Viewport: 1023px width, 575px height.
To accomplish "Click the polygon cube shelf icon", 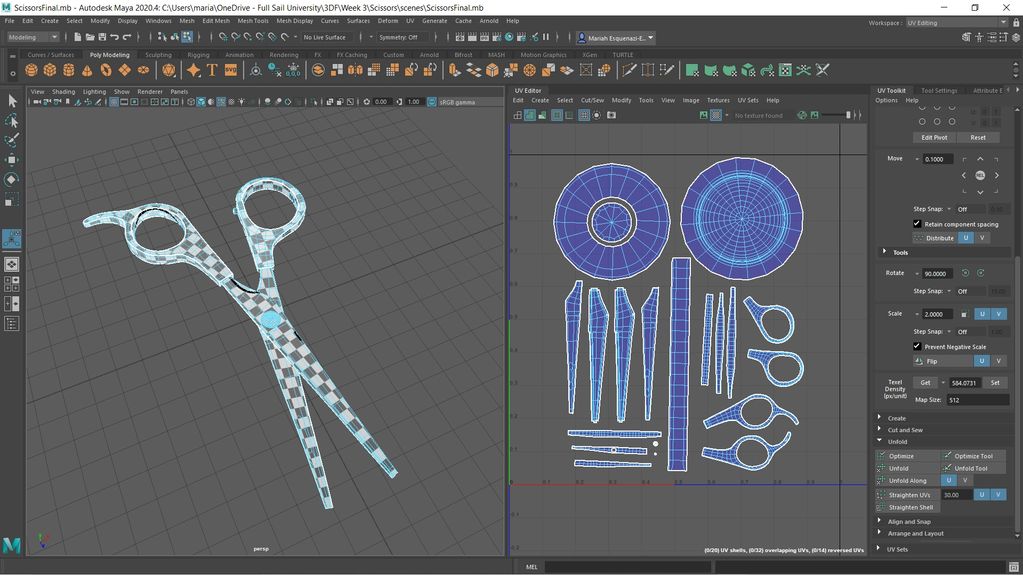I will [50, 70].
